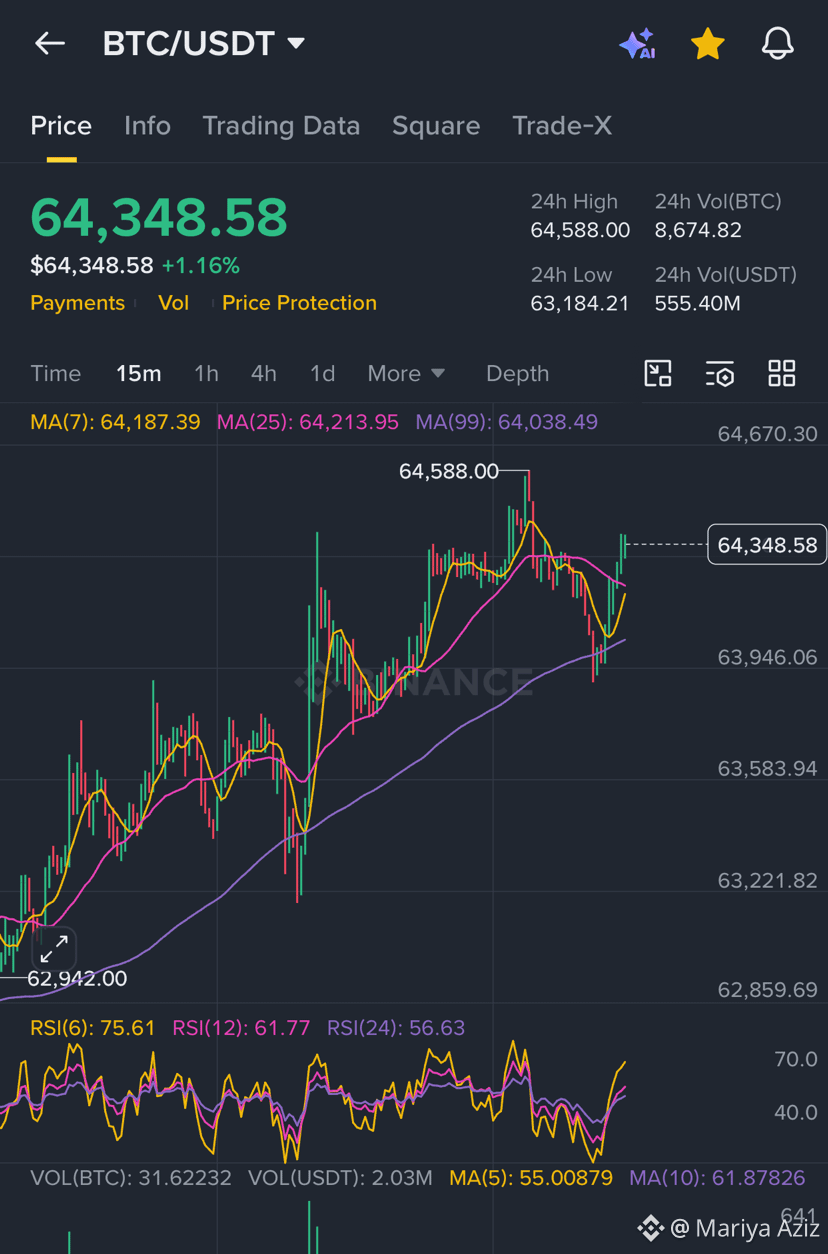Switch to the Depth chart view
828x1254 pixels.
pyautogui.click(x=517, y=373)
